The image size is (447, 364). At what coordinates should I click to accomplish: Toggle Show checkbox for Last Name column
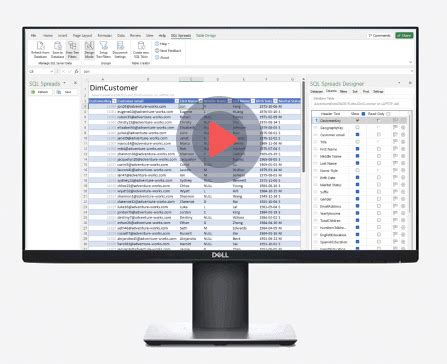[x=357, y=163]
